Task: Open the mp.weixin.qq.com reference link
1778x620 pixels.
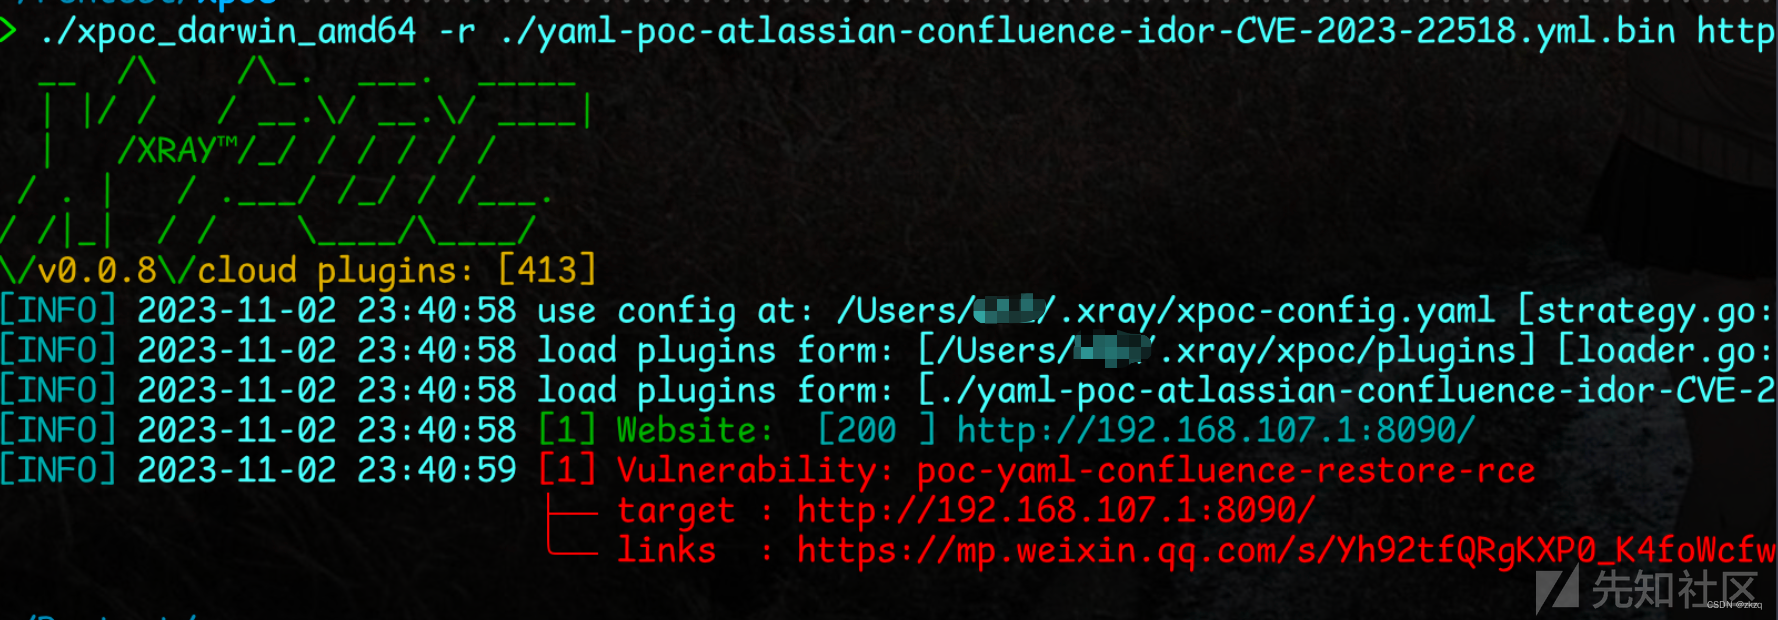Action: pyautogui.click(x=1286, y=550)
